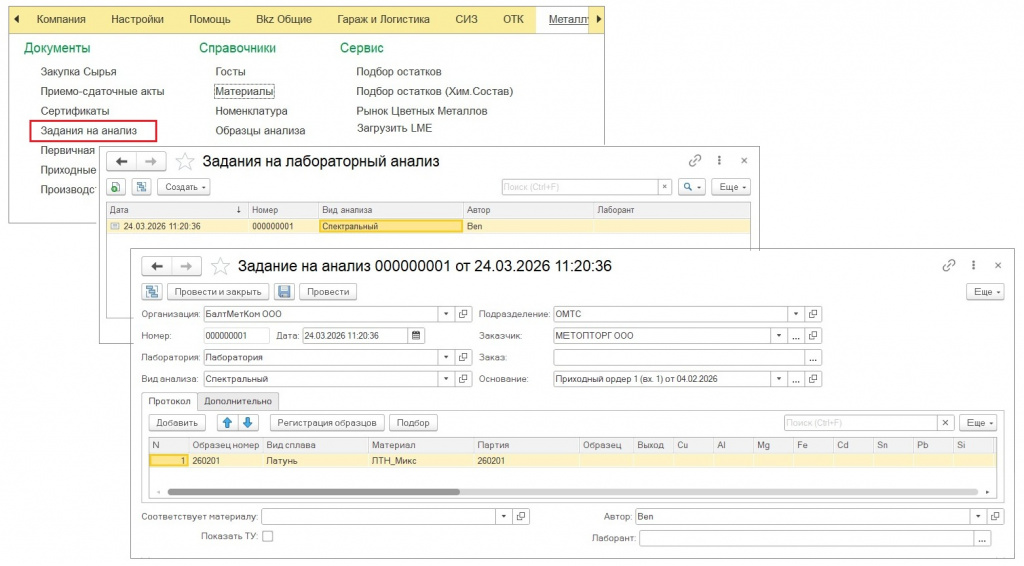Open the Еще menu of the document
1024x566 pixels.
[984, 291]
